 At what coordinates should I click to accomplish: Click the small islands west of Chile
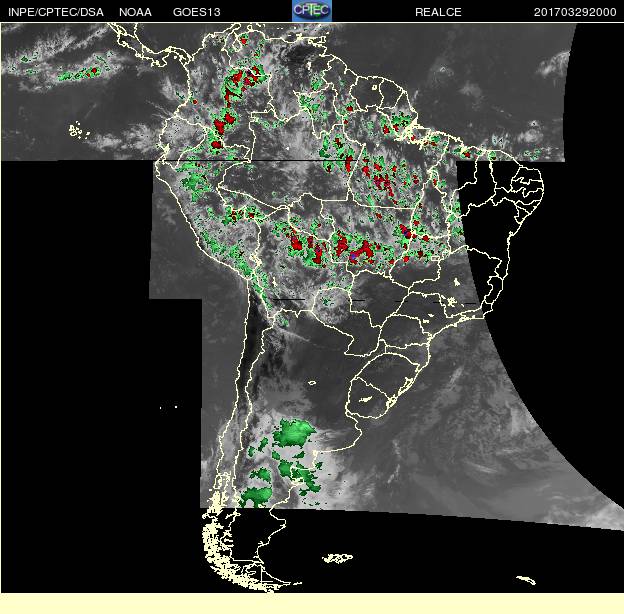pyautogui.click(x=168, y=407)
